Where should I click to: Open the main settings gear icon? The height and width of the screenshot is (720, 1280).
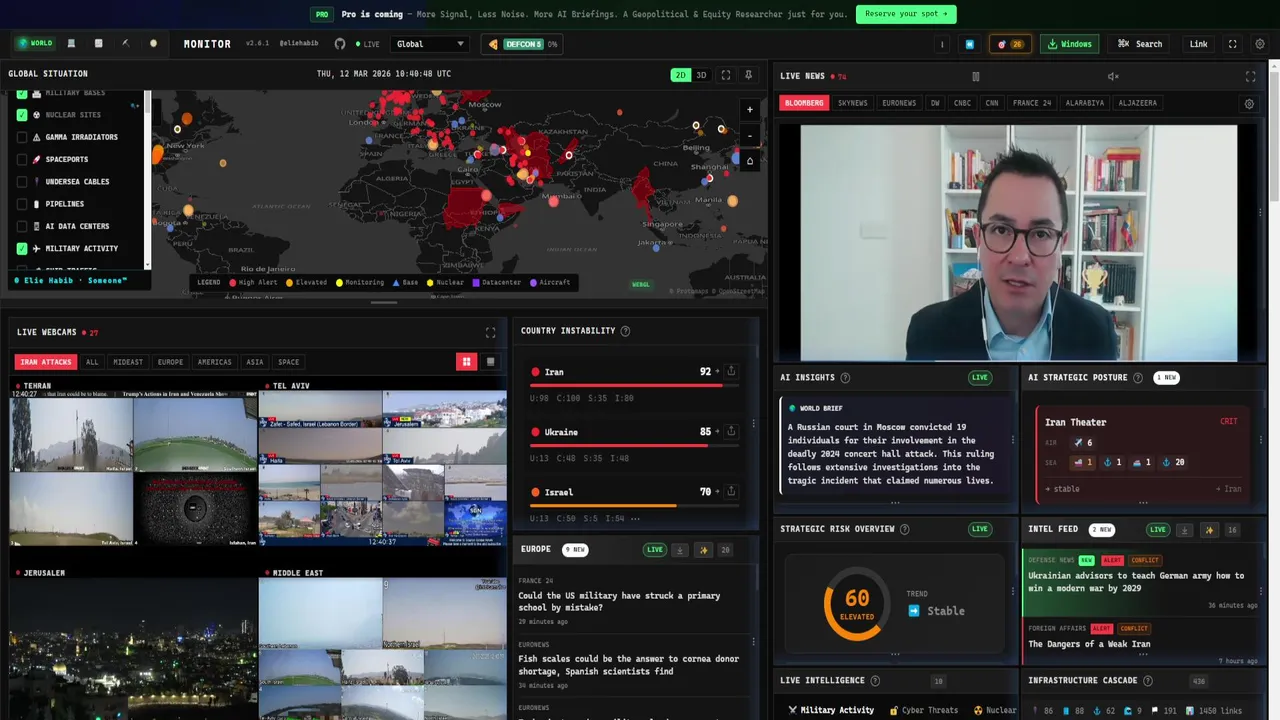[x=1260, y=44]
